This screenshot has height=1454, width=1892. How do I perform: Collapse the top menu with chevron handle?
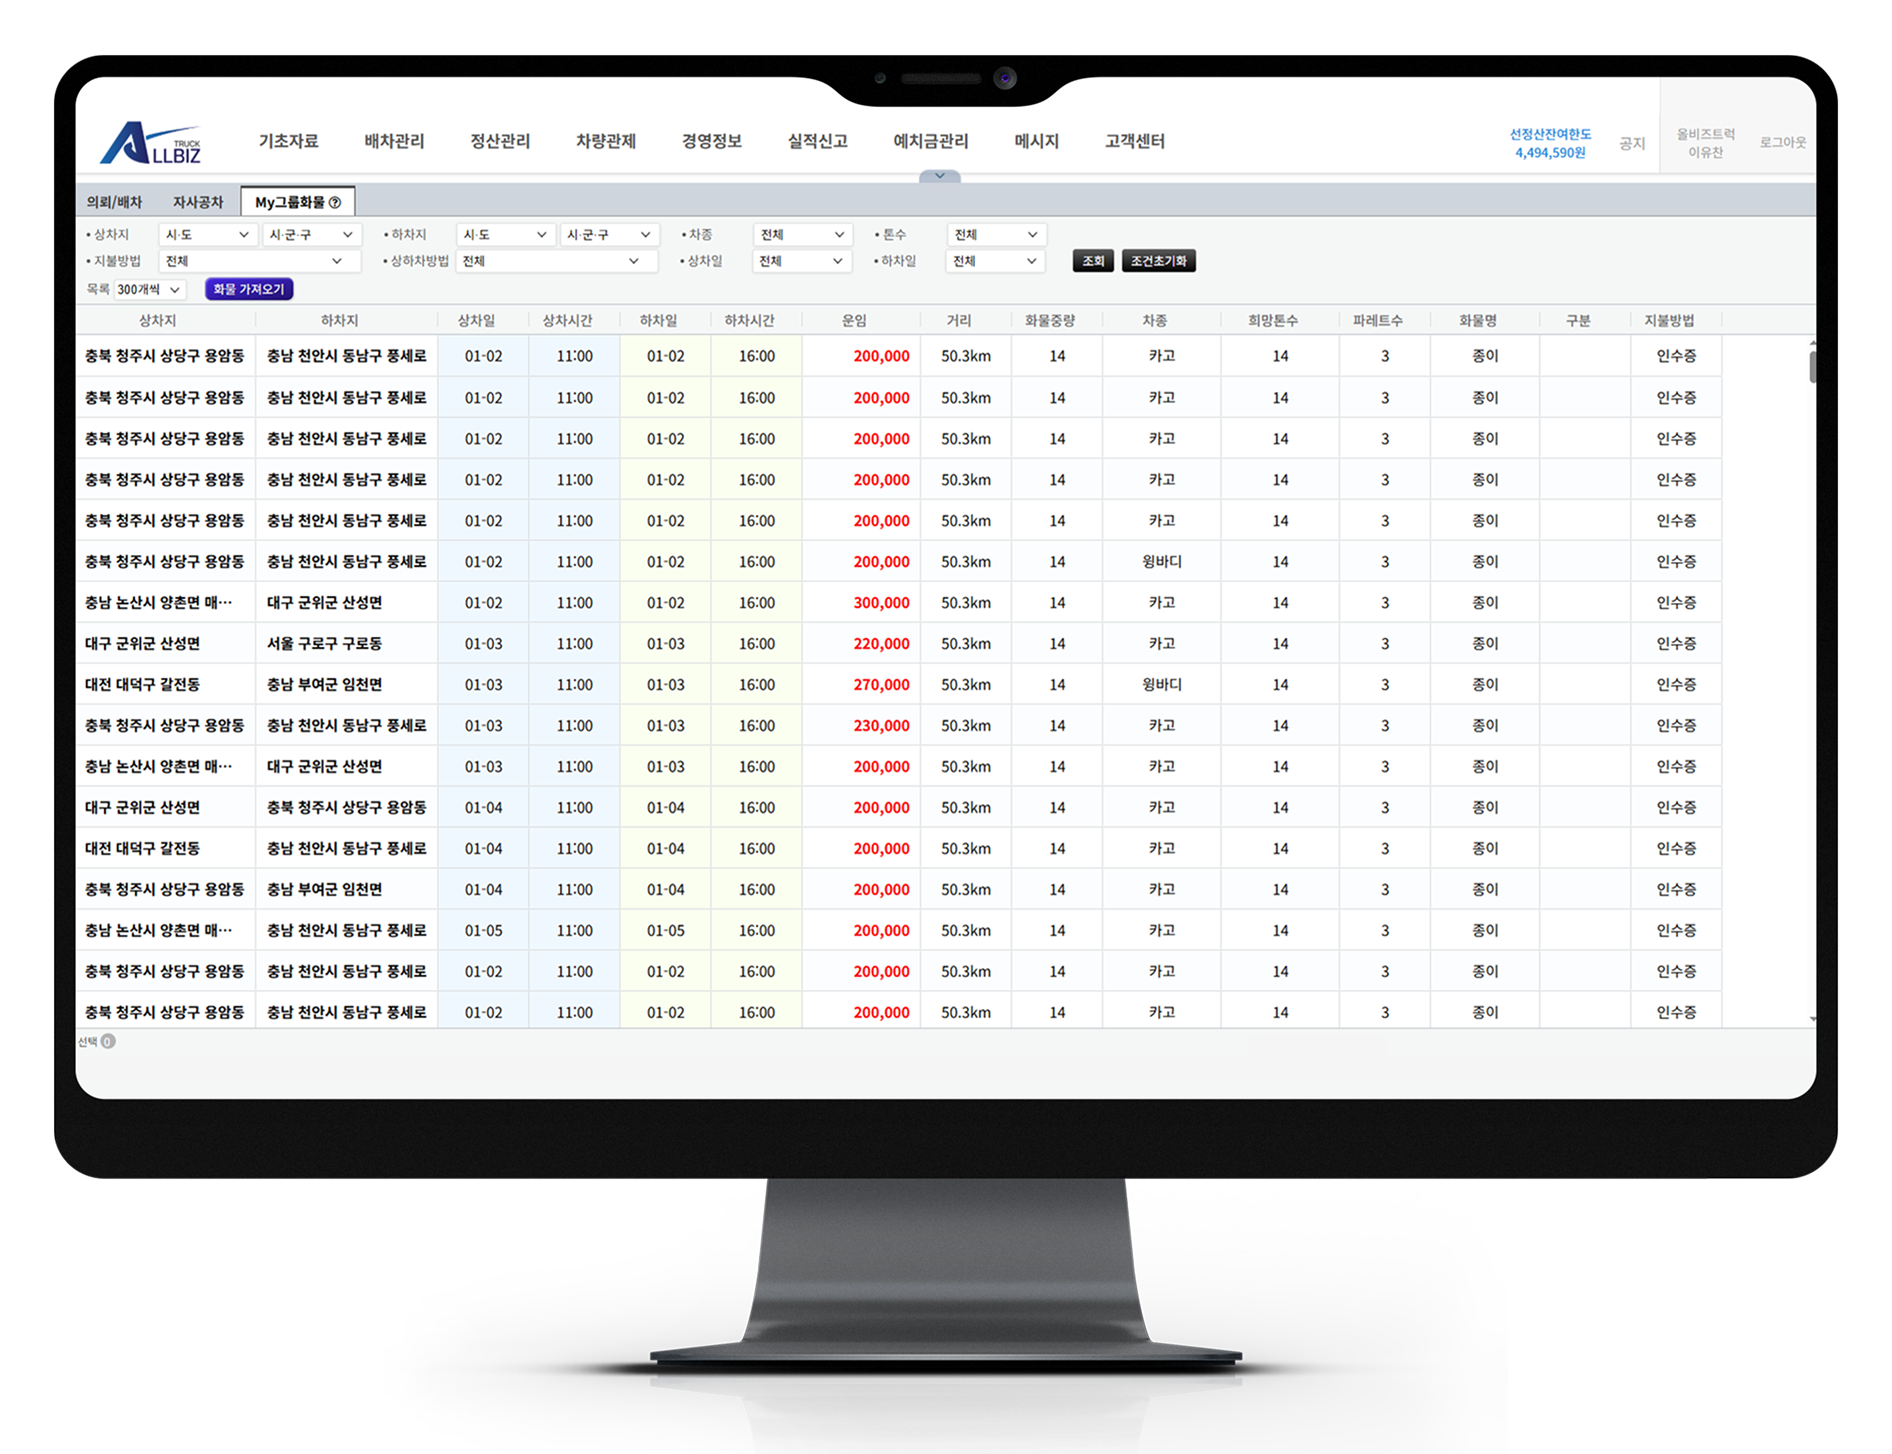[939, 176]
